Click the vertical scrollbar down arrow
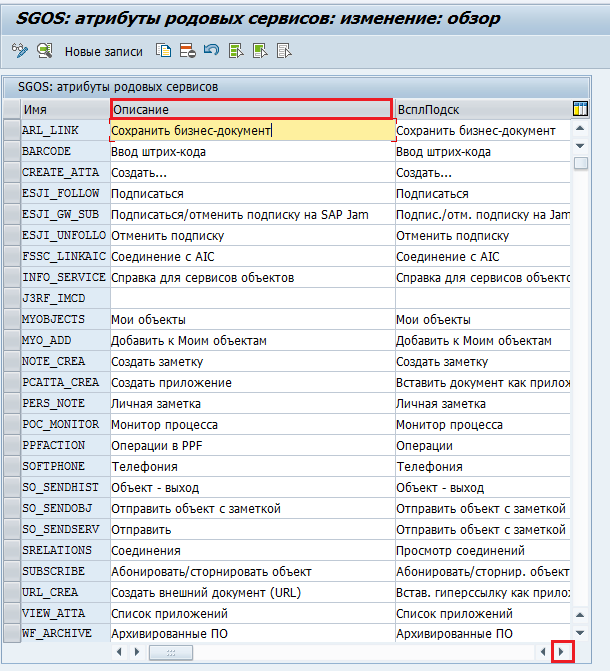 coord(580,146)
